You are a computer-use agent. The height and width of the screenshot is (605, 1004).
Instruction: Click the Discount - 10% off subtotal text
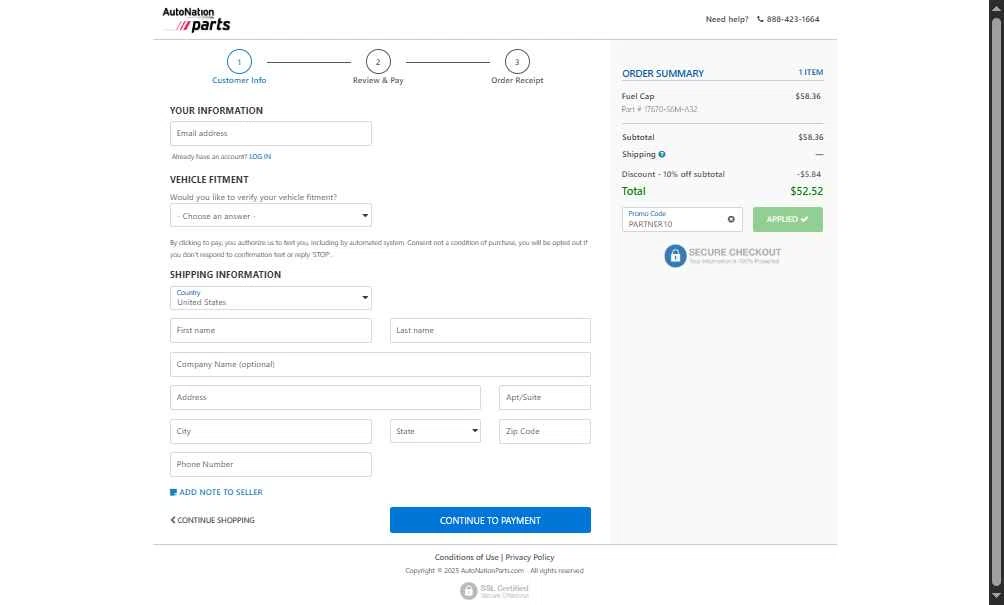[673, 174]
